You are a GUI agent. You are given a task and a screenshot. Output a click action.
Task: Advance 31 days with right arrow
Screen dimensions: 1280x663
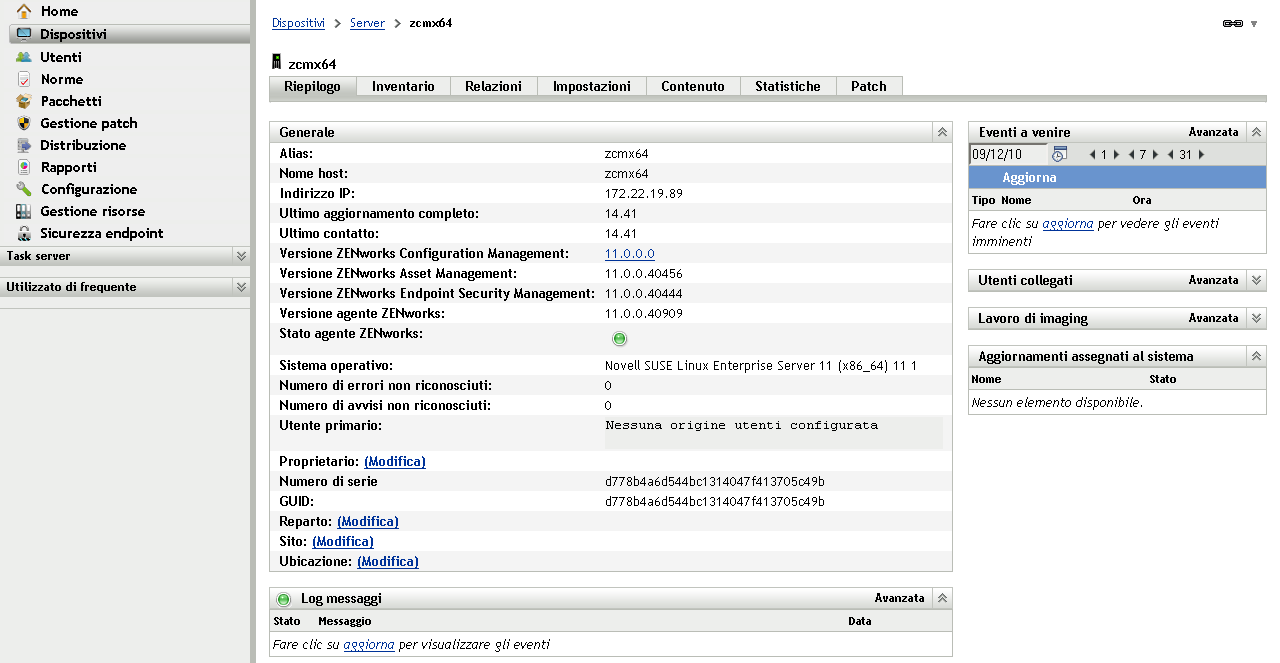tap(1201, 155)
